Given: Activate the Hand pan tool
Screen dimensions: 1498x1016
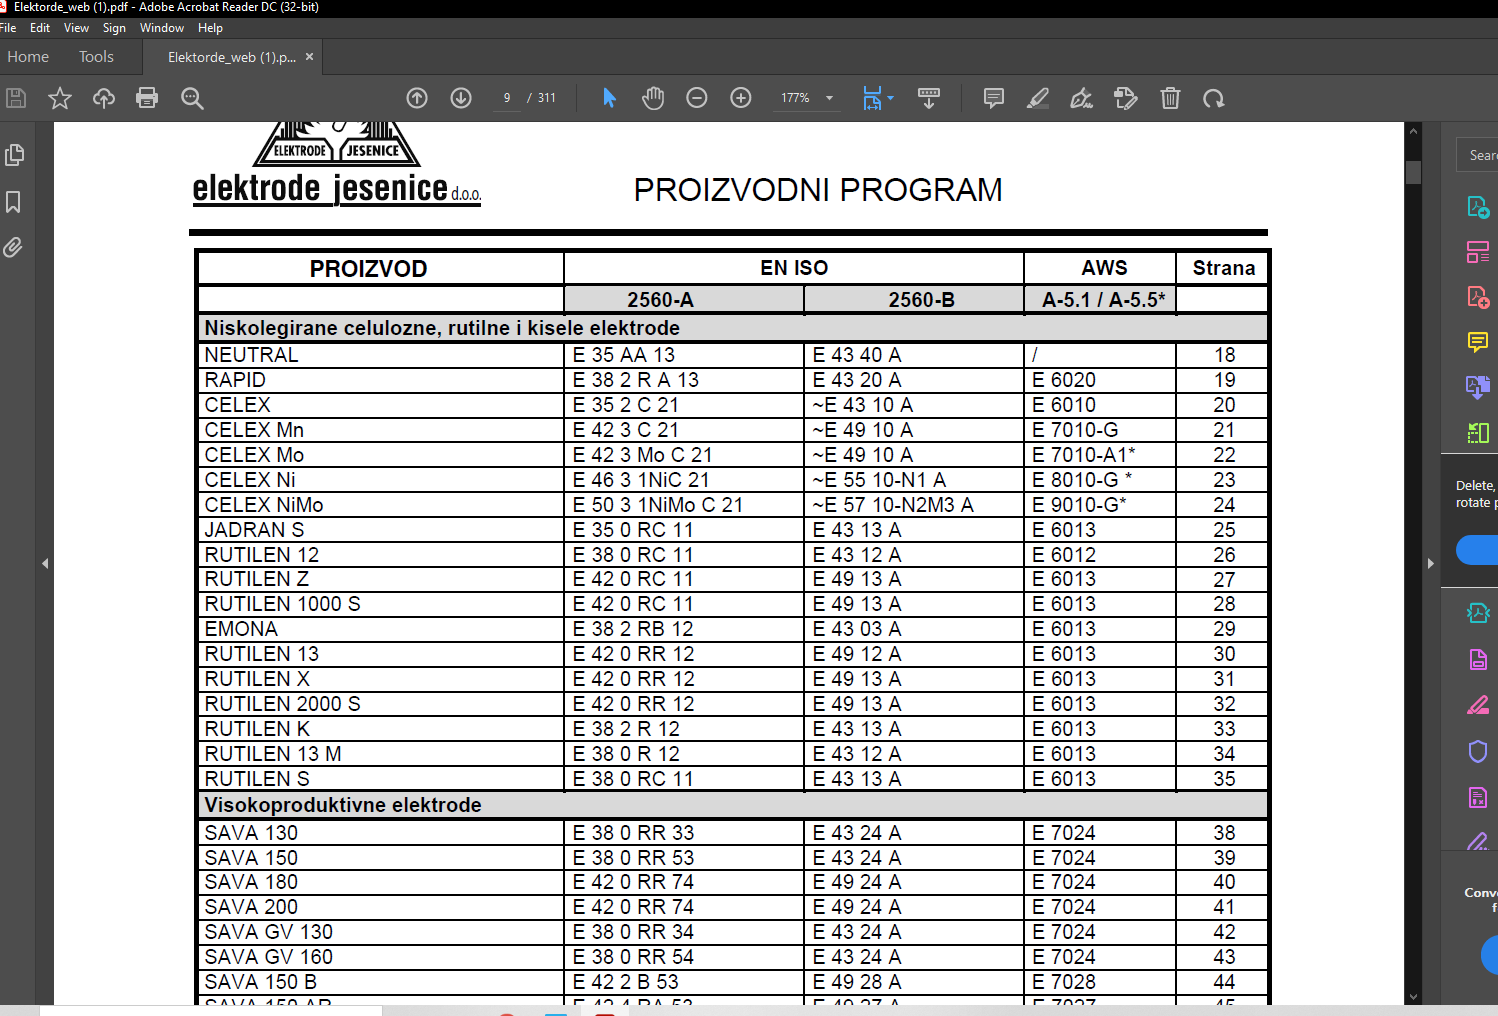Looking at the screenshot, I should coord(653,98).
